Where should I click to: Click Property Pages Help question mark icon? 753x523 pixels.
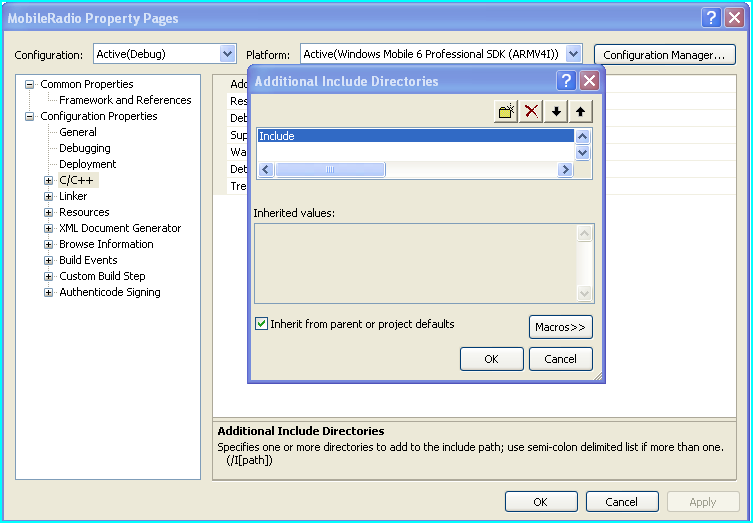710,18
